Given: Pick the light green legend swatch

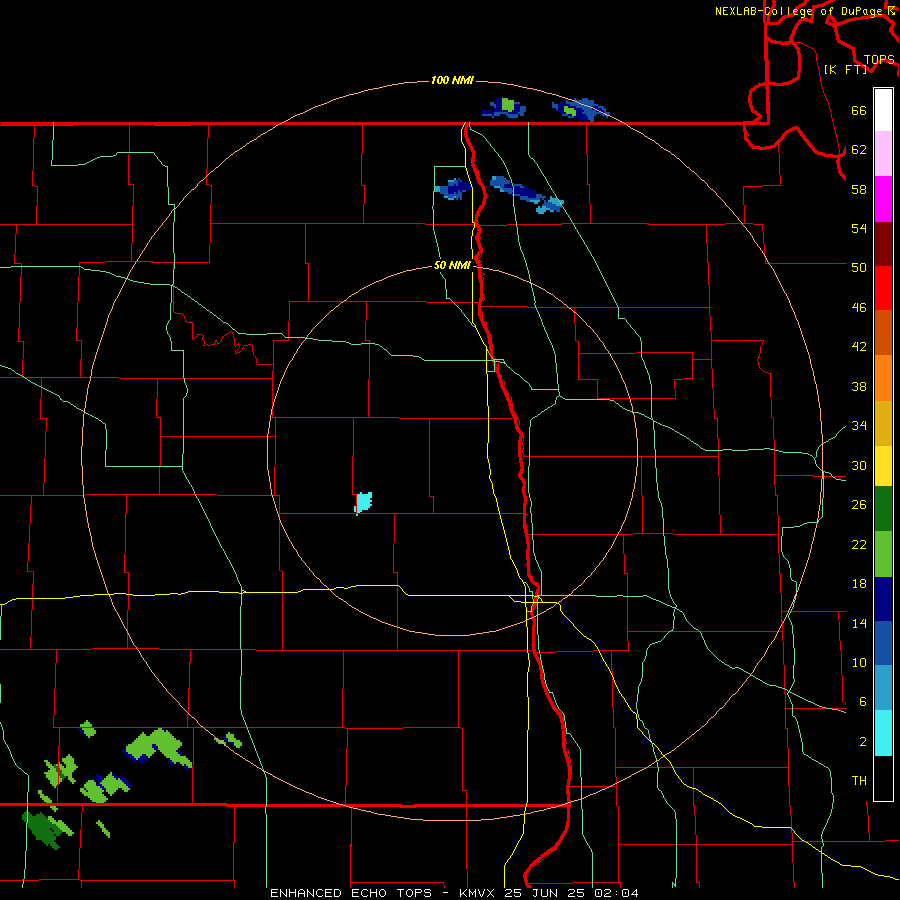Looking at the screenshot, I should coord(883,554).
